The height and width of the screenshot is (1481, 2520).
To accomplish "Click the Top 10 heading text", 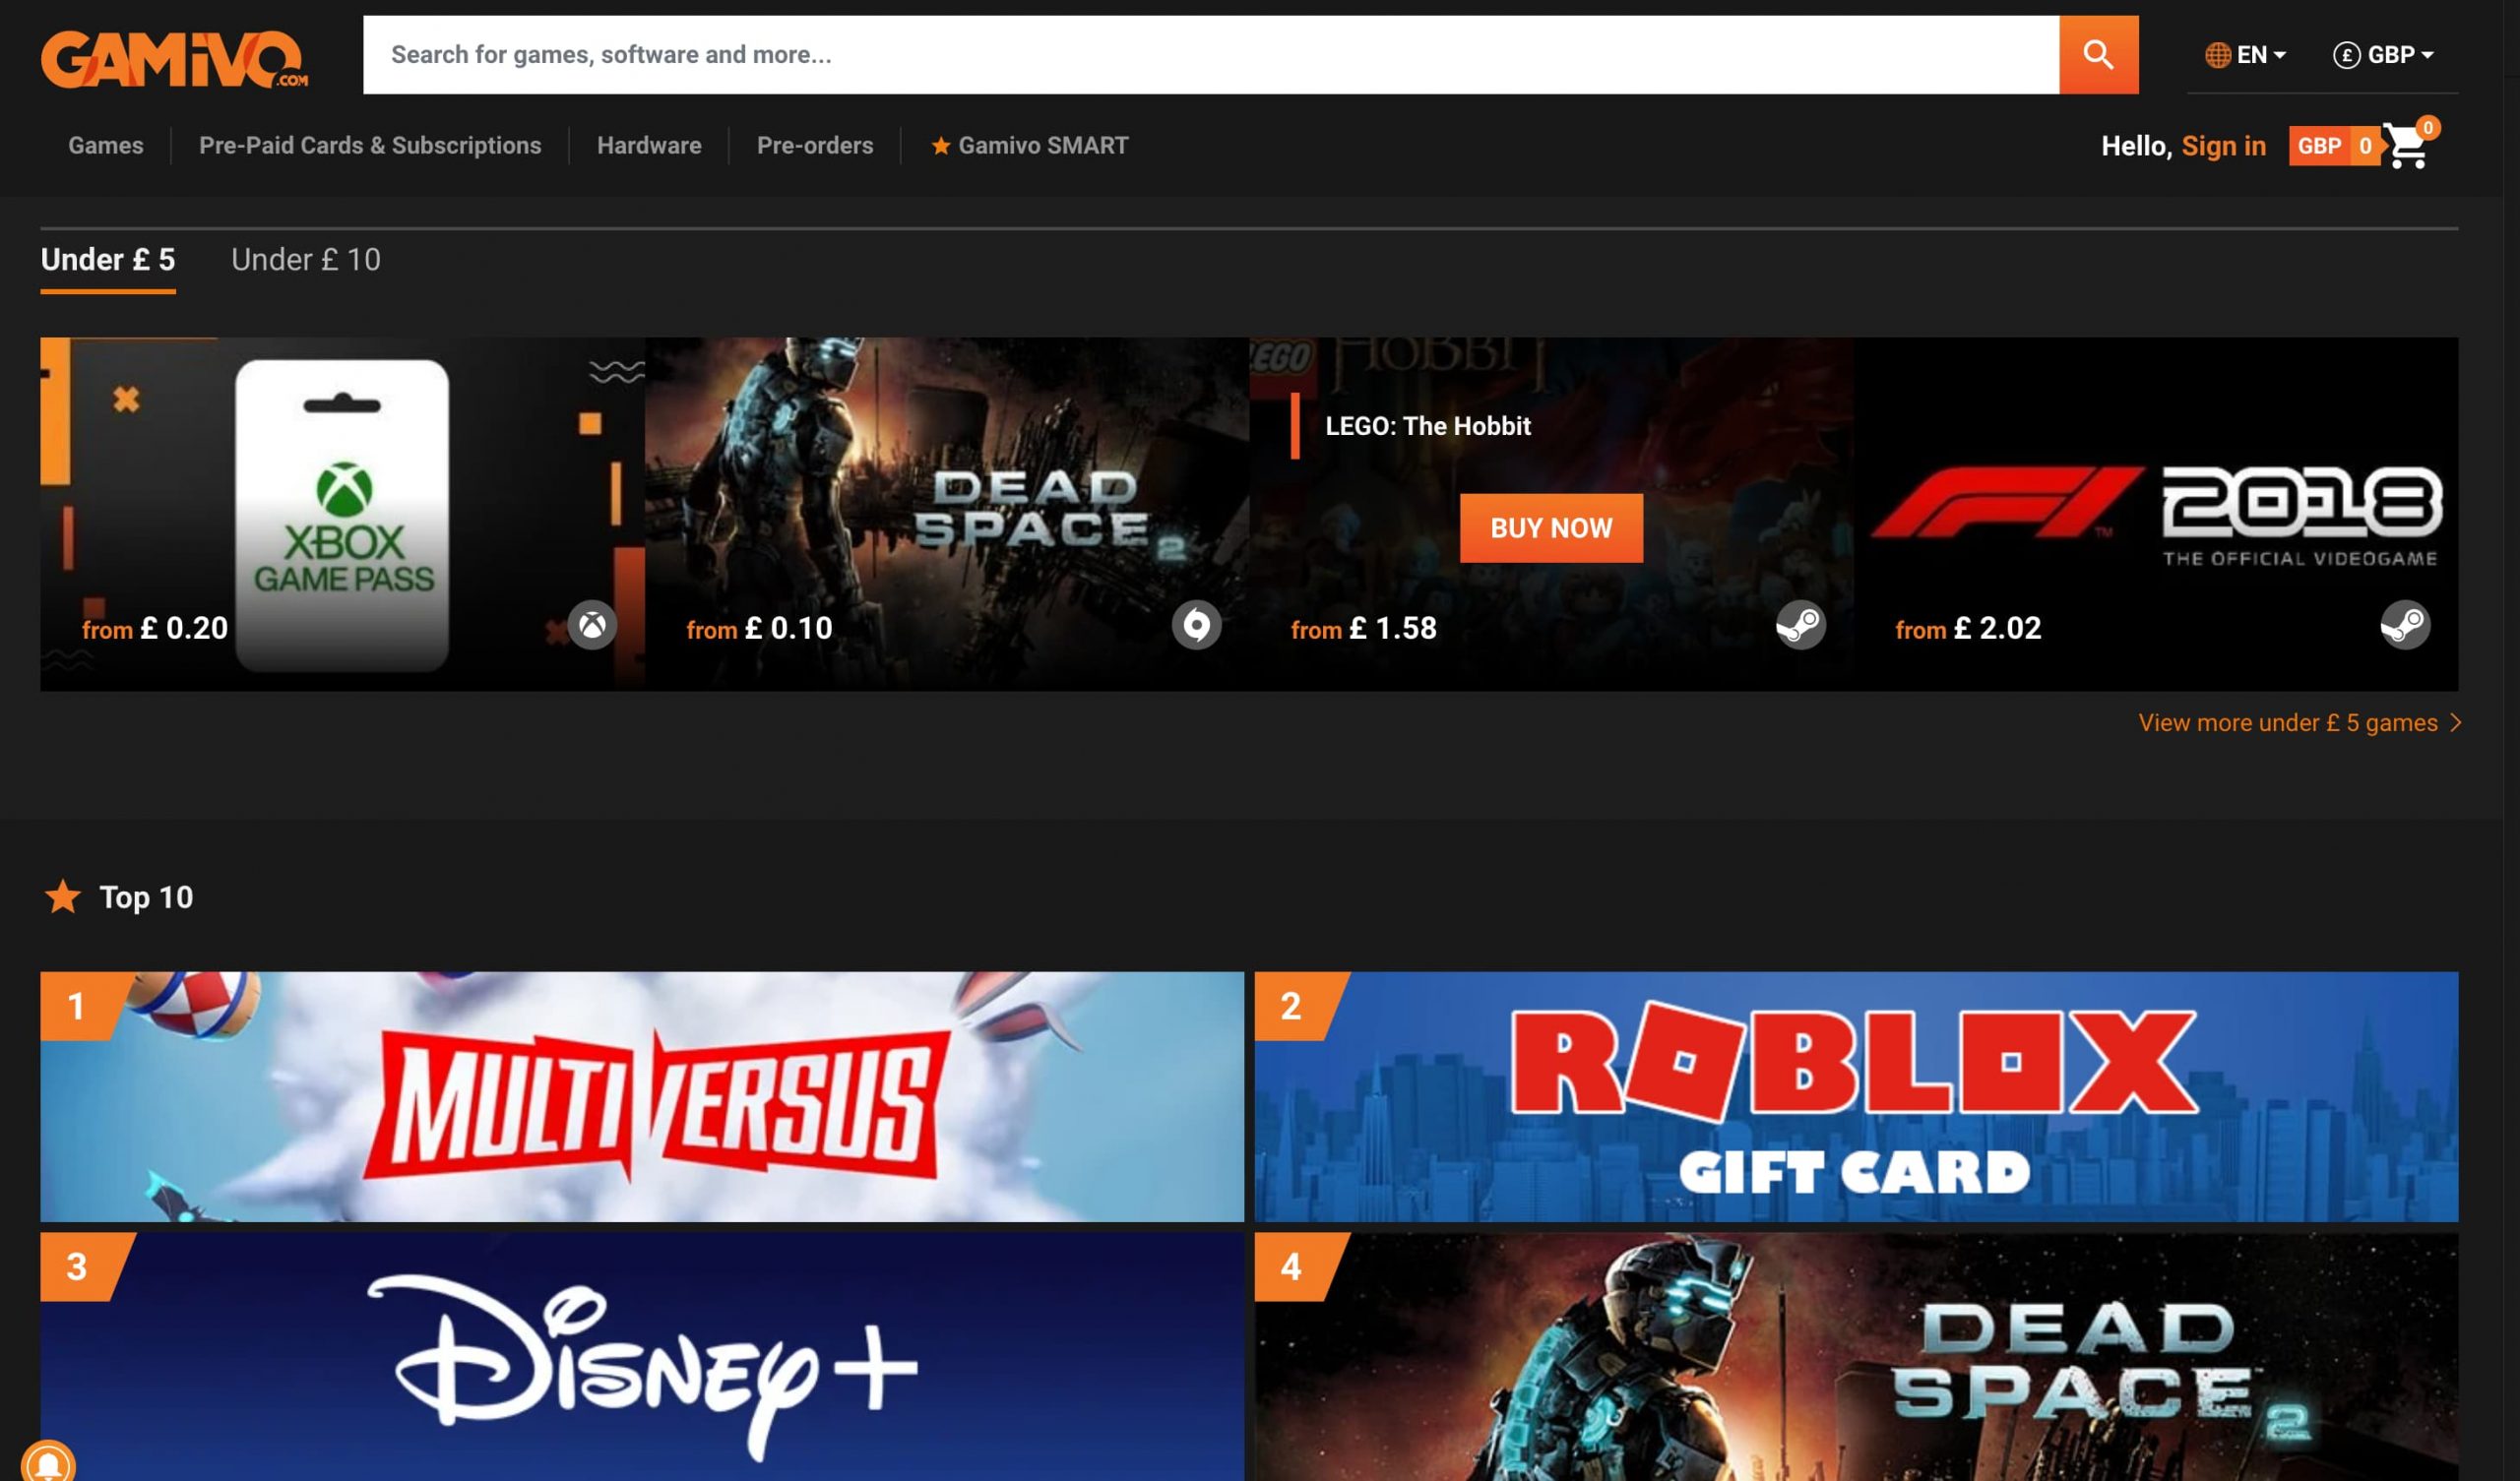I will pos(146,897).
